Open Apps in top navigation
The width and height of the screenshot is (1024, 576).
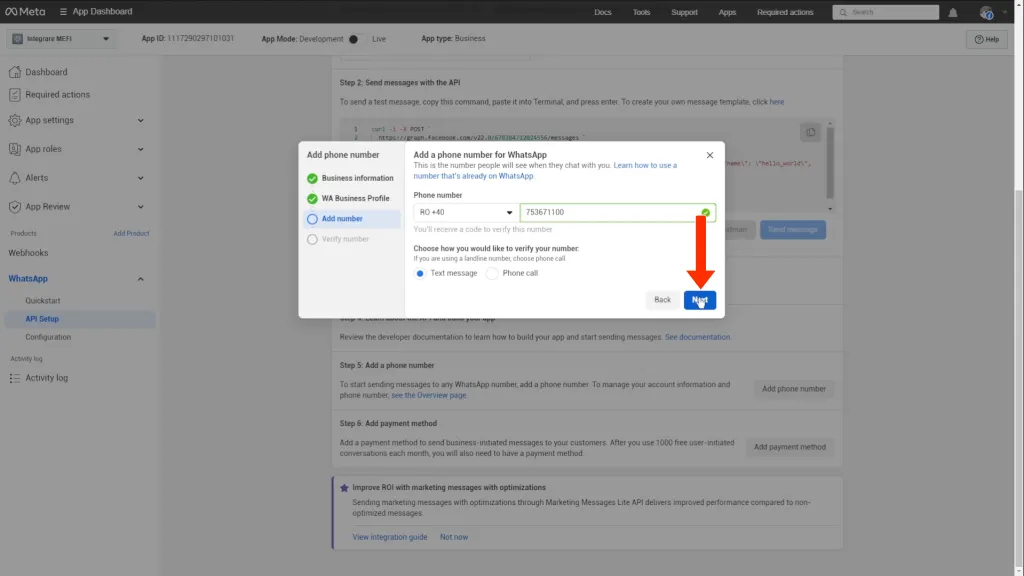[727, 12]
